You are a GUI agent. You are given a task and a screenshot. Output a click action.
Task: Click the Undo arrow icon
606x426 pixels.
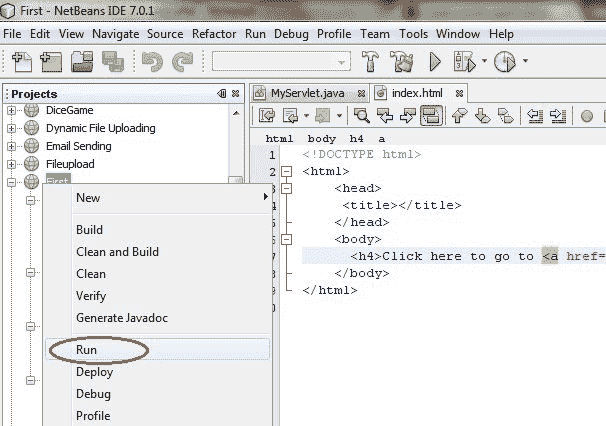coord(152,61)
